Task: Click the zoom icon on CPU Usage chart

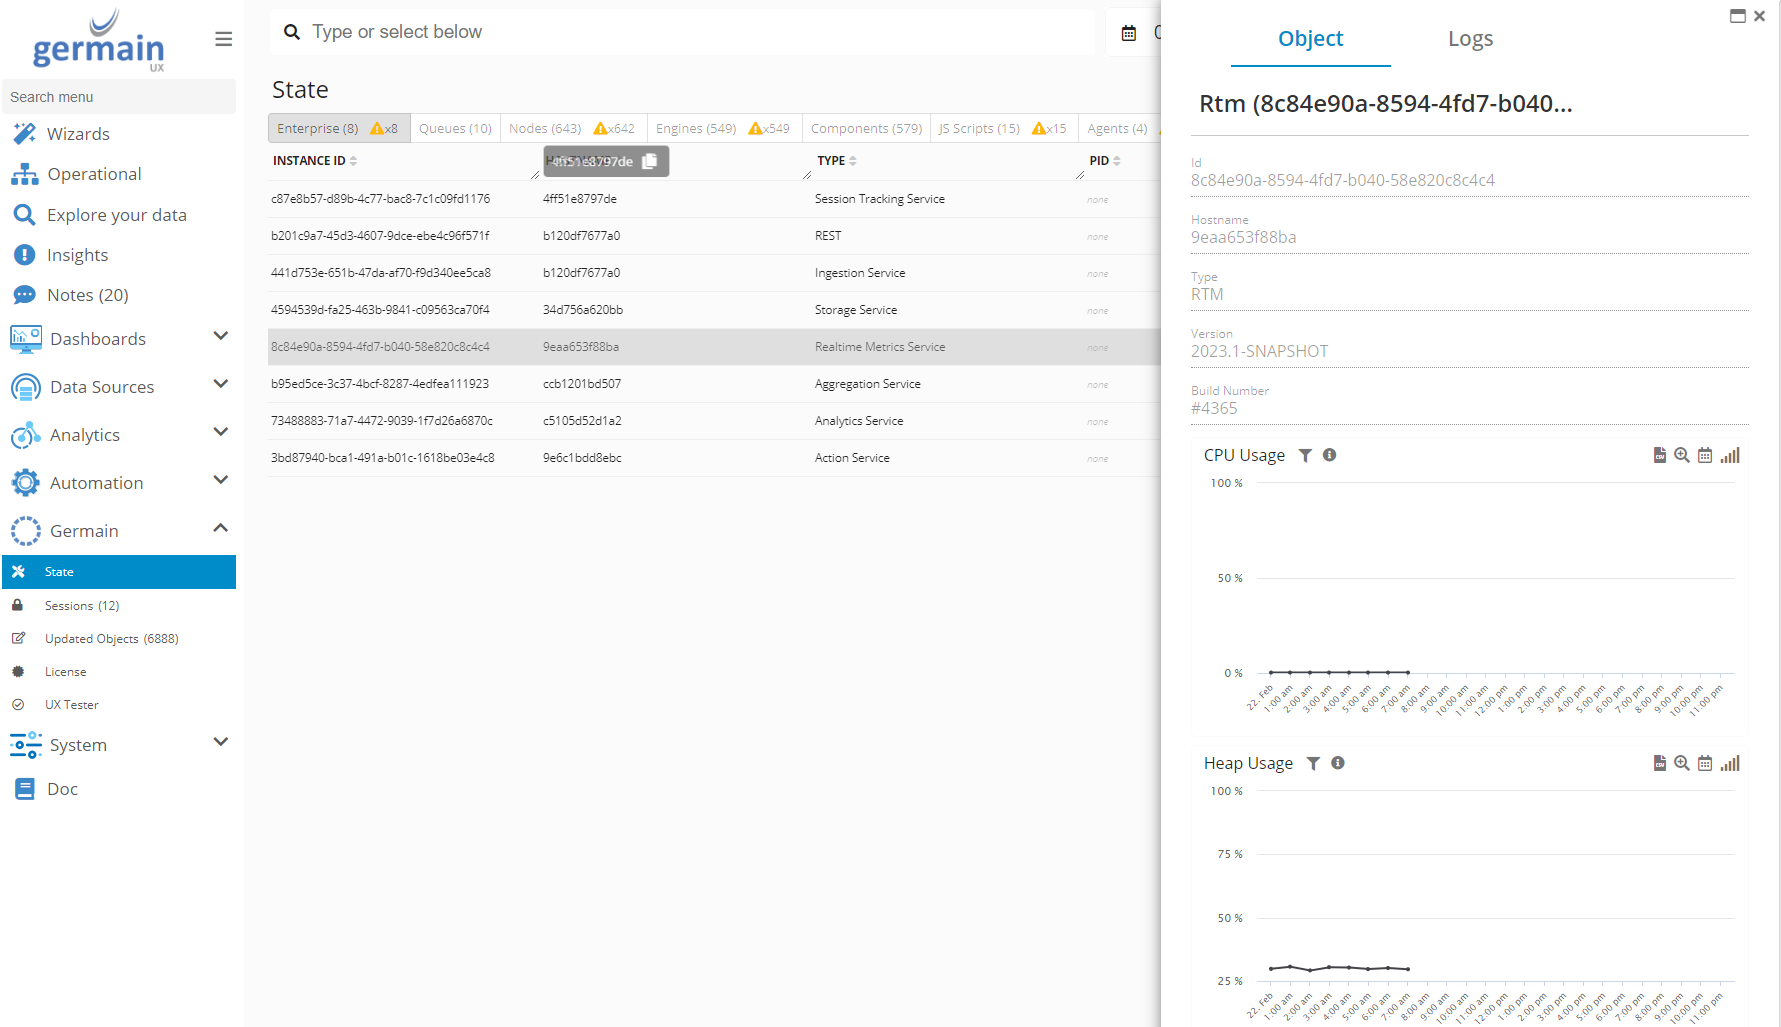Action: [x=1682, y=455]
